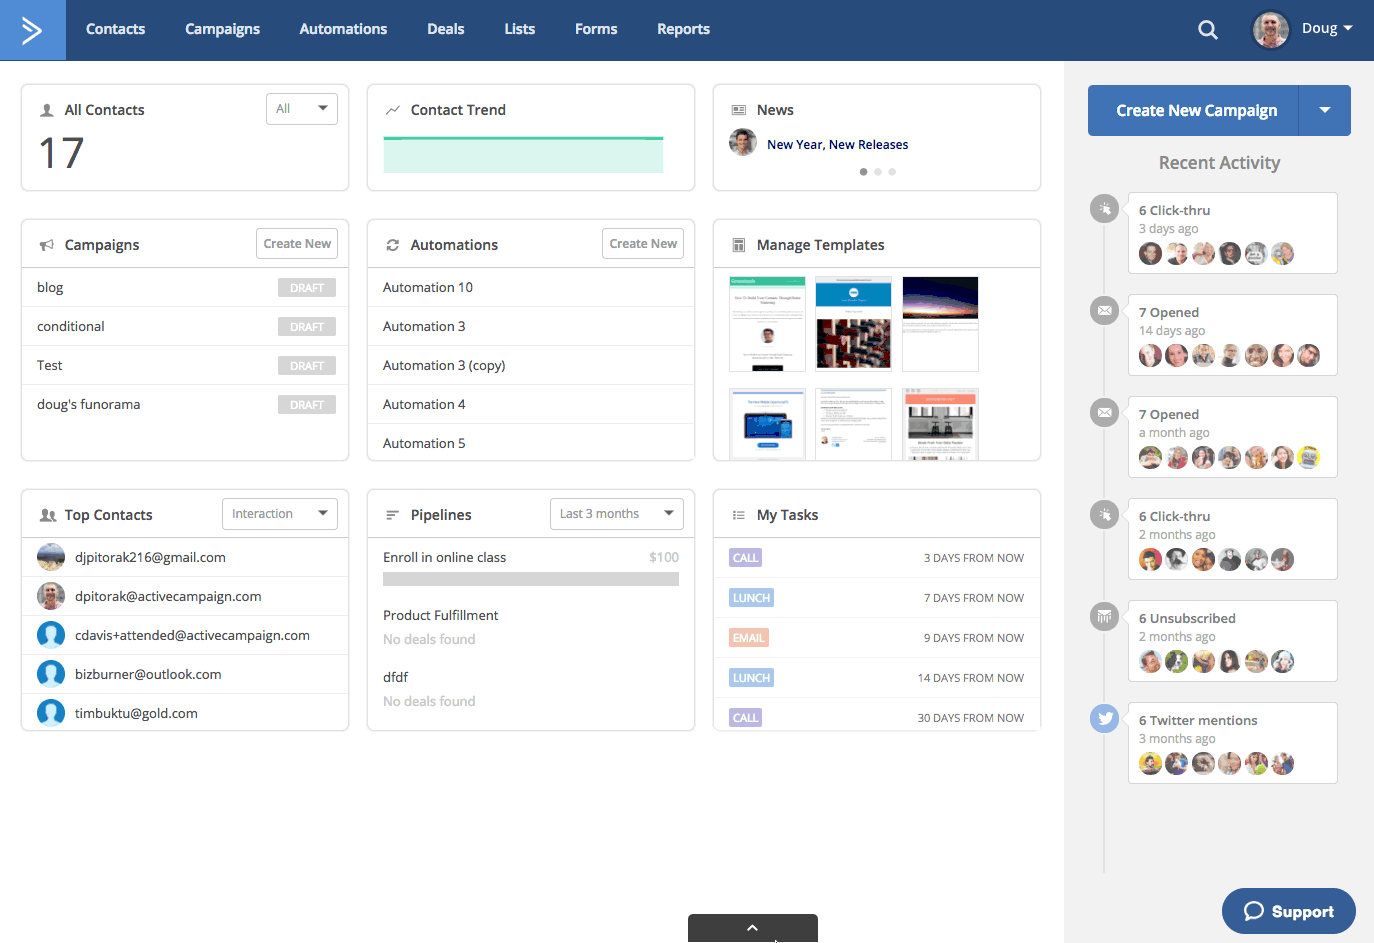Screen dimensions: 1374x943
Task: Click the Enroll in online class progress bar
Action: [x=530, y=579]
